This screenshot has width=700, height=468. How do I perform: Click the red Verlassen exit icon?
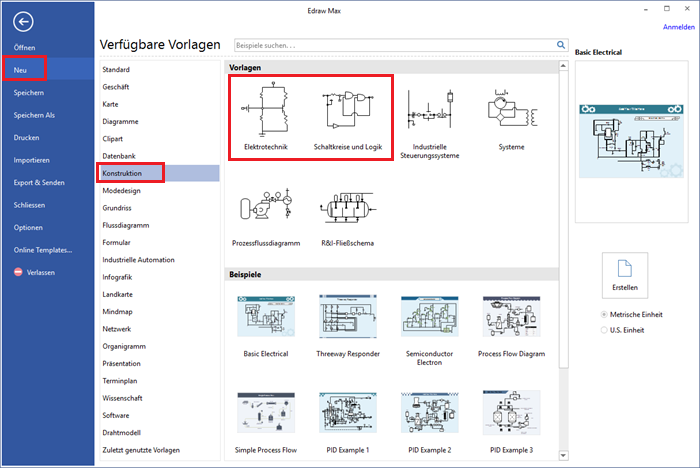tap(18, 272)
